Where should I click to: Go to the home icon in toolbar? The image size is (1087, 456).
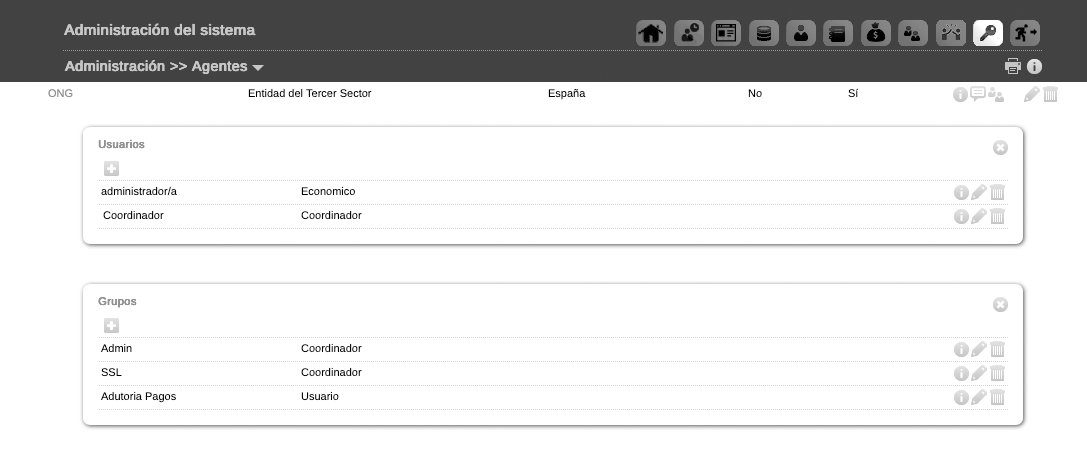click(x=651, y=33)
